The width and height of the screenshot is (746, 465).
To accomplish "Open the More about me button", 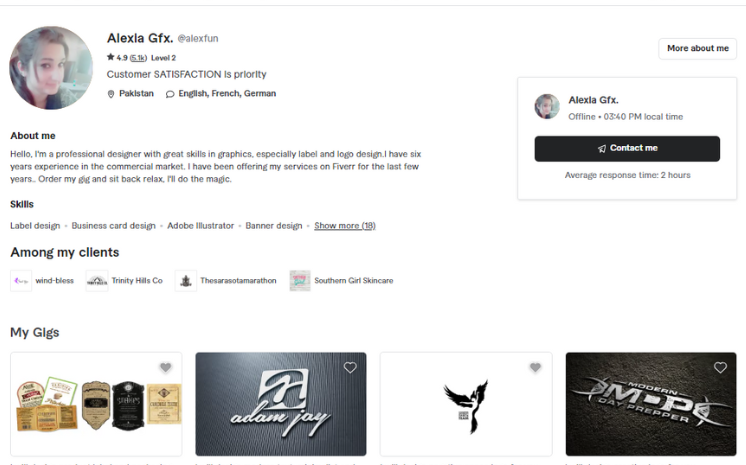I will (x=697, y=49).
